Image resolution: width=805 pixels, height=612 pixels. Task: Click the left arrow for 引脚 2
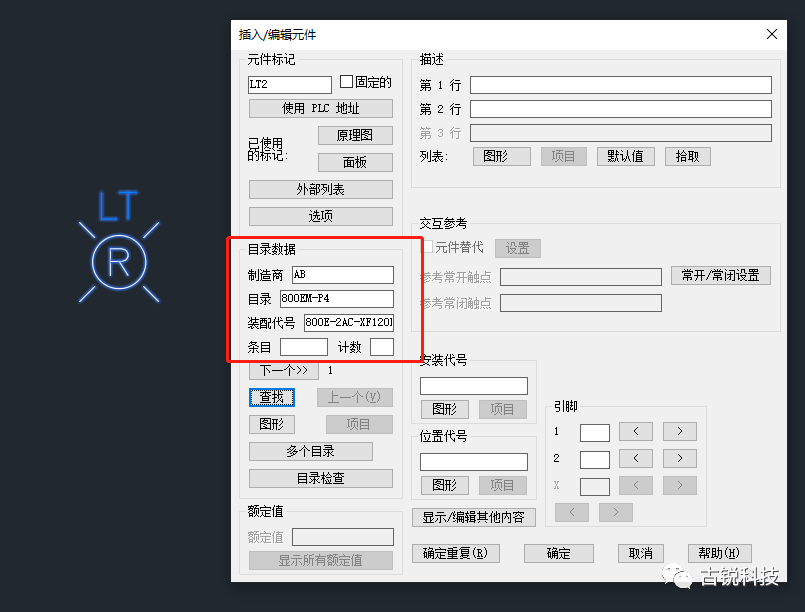[x=636, y=458]
